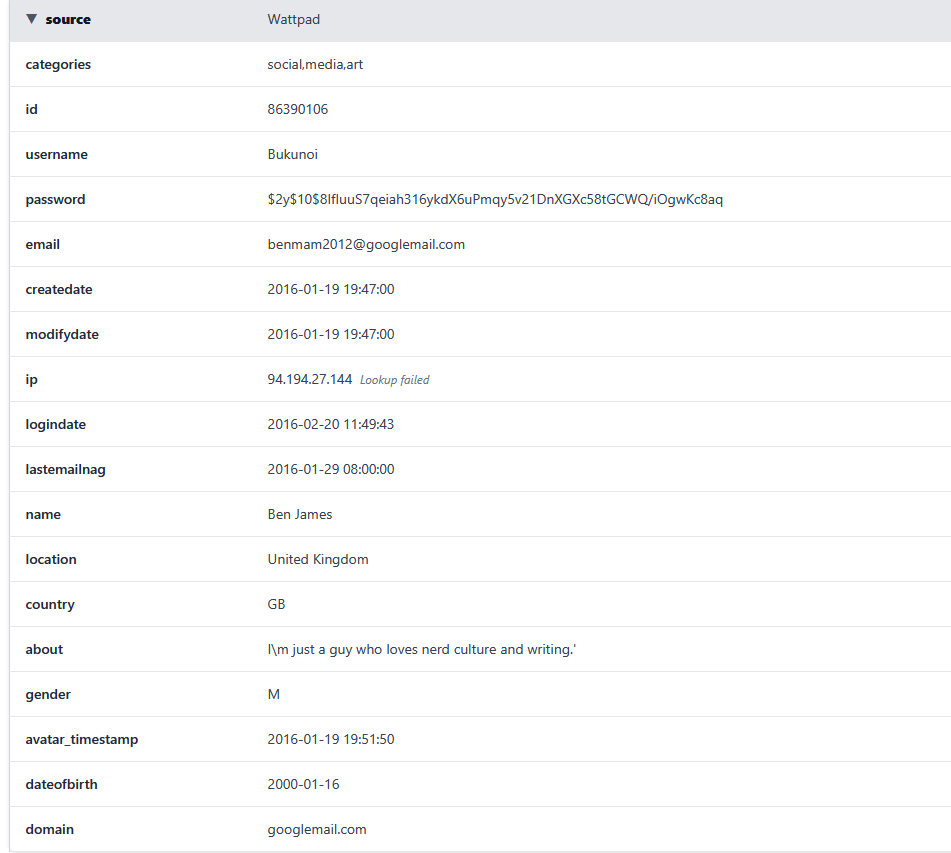Select the id value 86390106
This screenshot has height=853, width=951.
297,109
